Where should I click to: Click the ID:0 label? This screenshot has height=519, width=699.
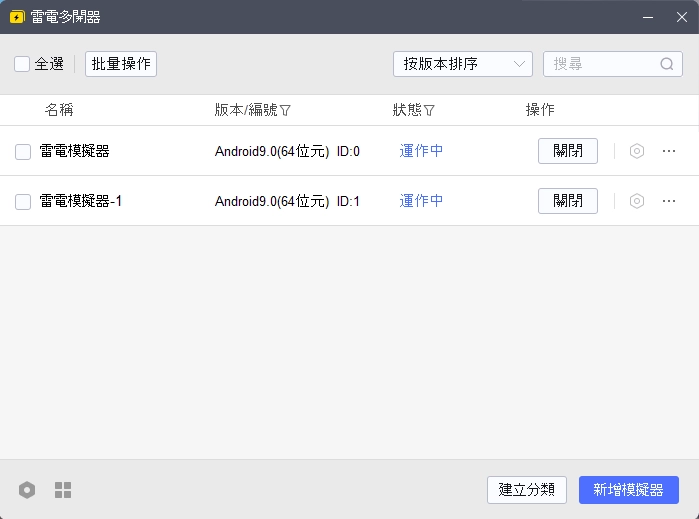pos(348,152)
